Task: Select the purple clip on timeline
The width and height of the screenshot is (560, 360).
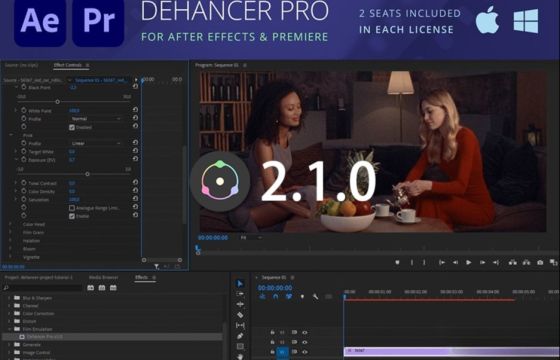Action: point(451,351)
